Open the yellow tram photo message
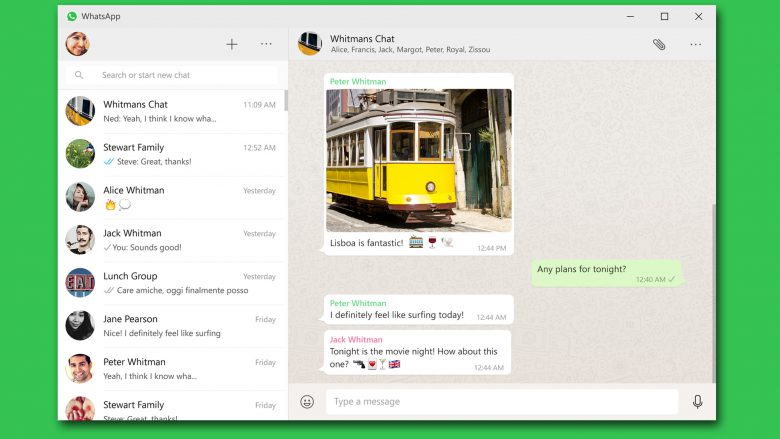Image resolution: width=780 pixels, height=439 pixels. pyautogui.click(x=418, y=160)
